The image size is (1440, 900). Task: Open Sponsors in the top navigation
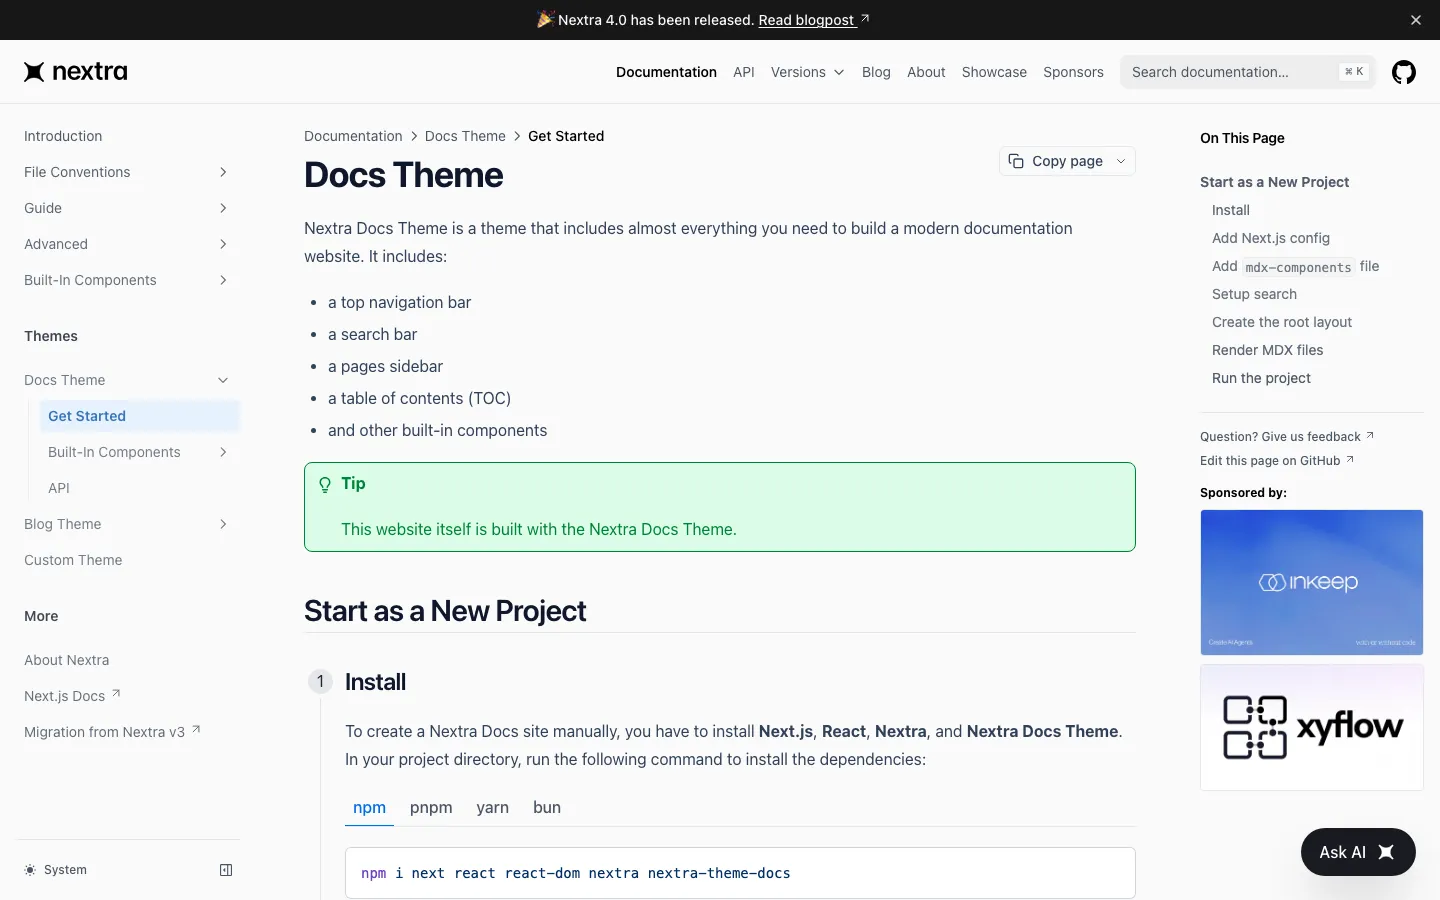[1073, 72]
